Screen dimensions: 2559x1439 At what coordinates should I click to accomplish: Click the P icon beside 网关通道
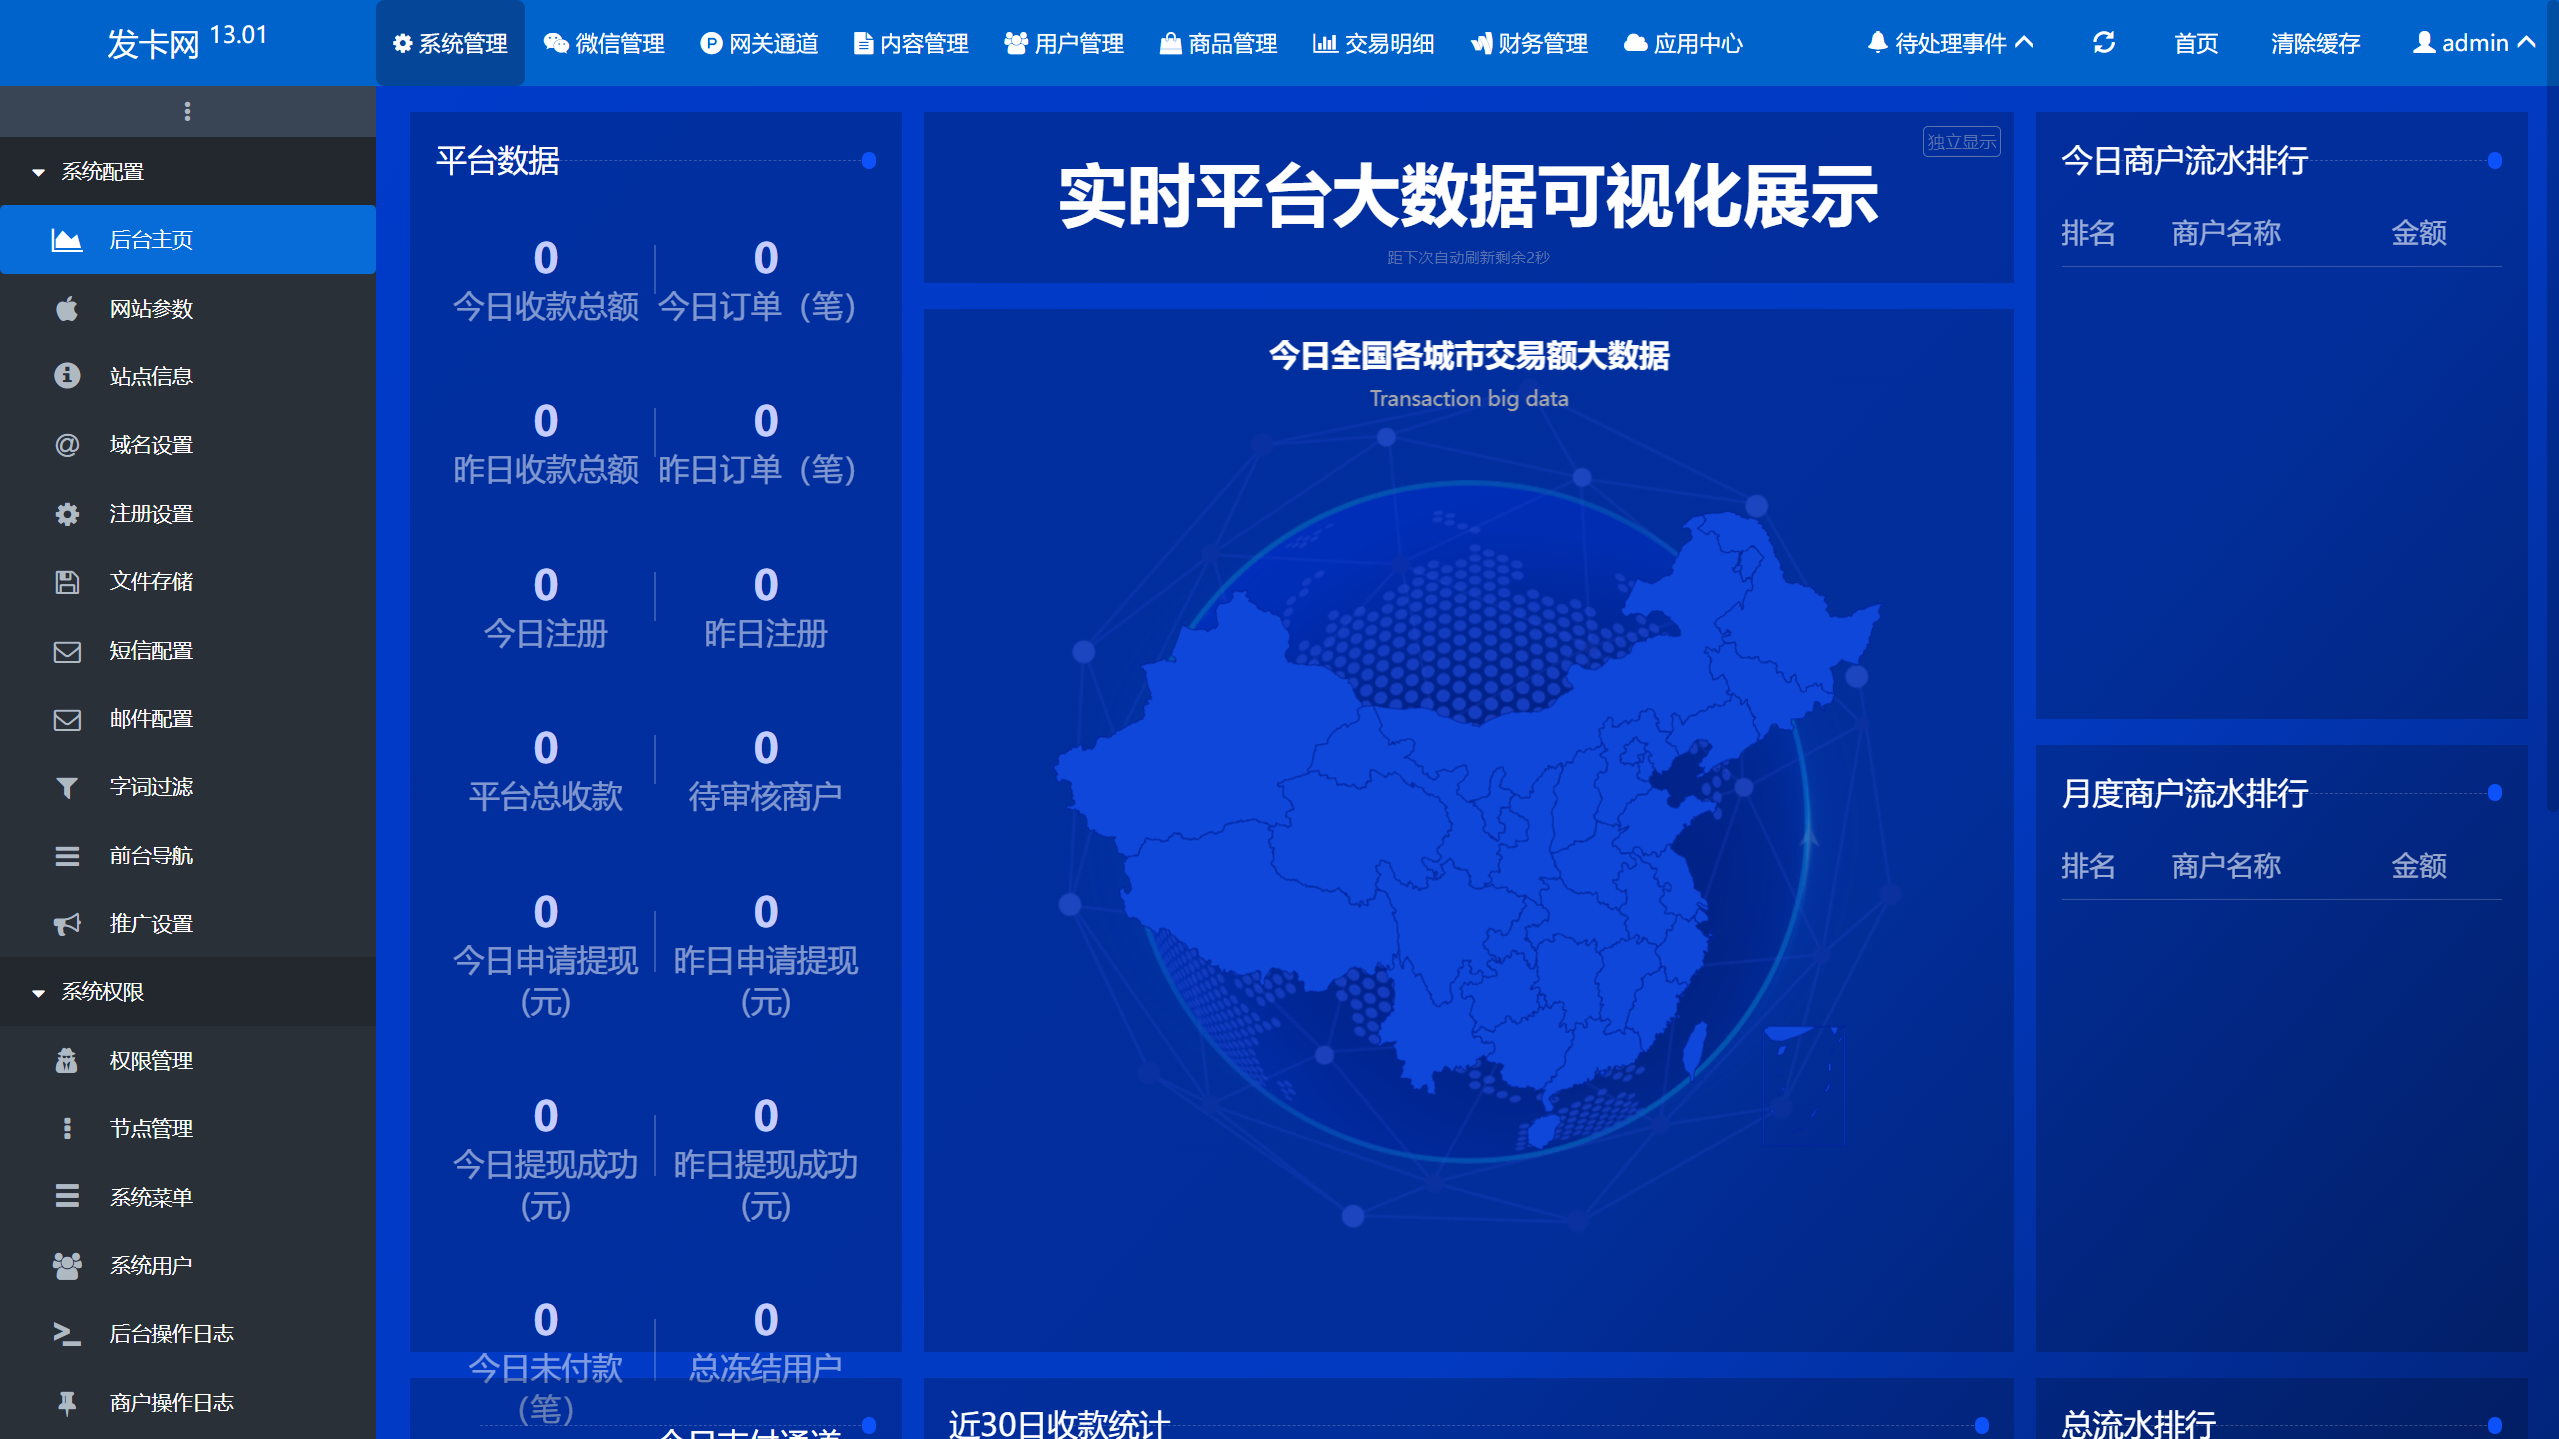tap(710, 42)
